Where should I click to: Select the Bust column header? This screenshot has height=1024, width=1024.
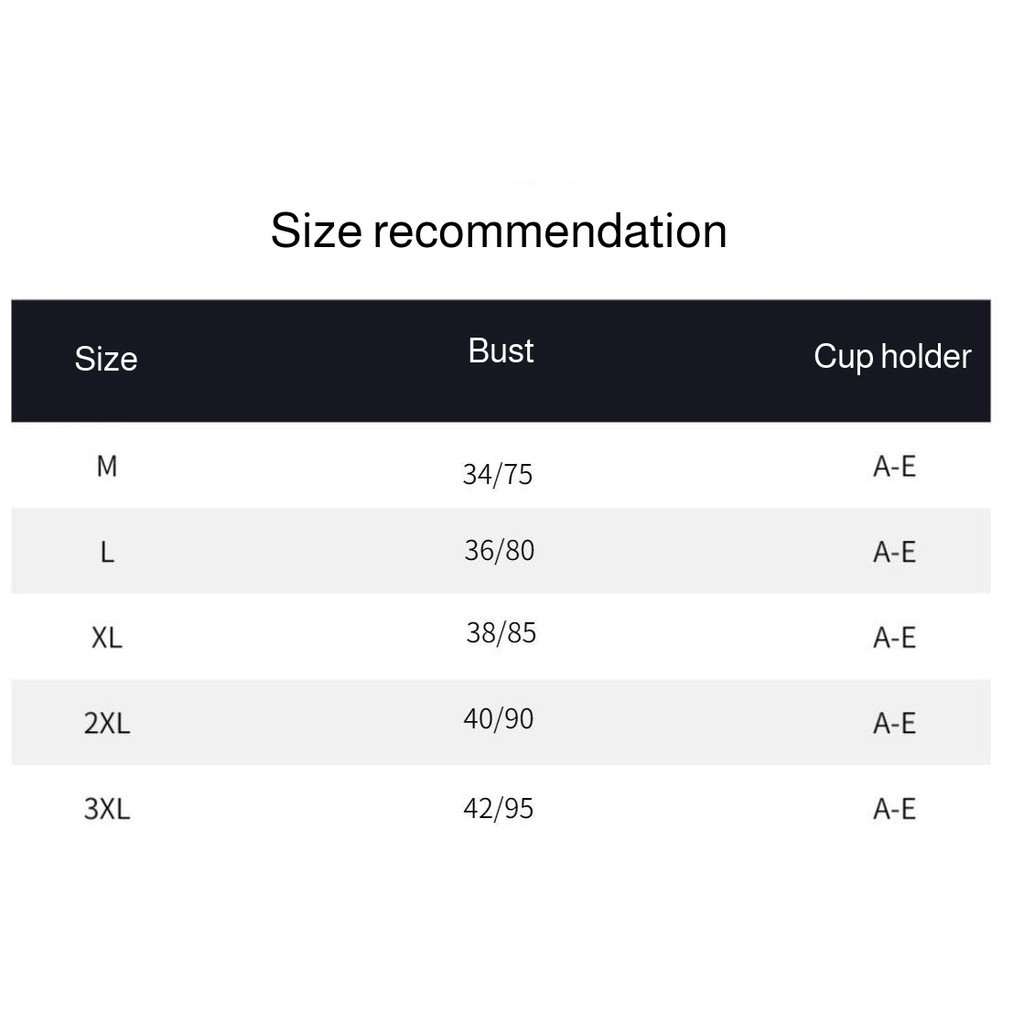click(x=501, y=351)
